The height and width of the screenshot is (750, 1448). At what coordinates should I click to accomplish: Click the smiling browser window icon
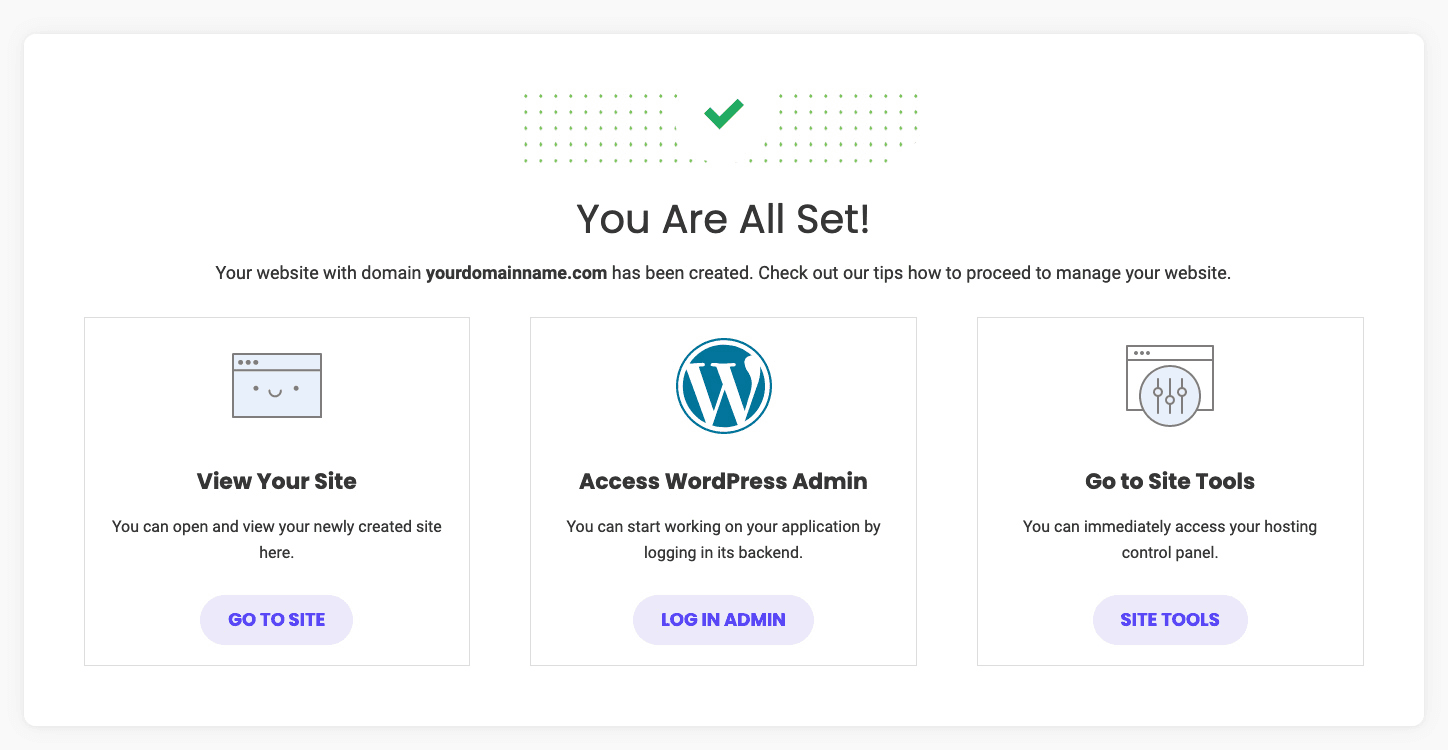point(277,385)
